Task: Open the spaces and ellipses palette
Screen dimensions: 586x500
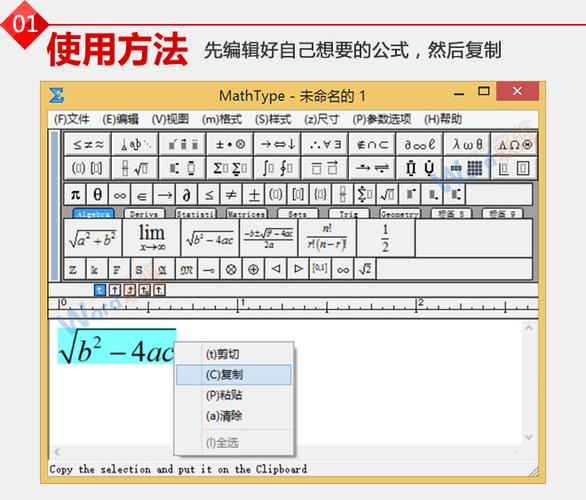Action: point(135,144)
